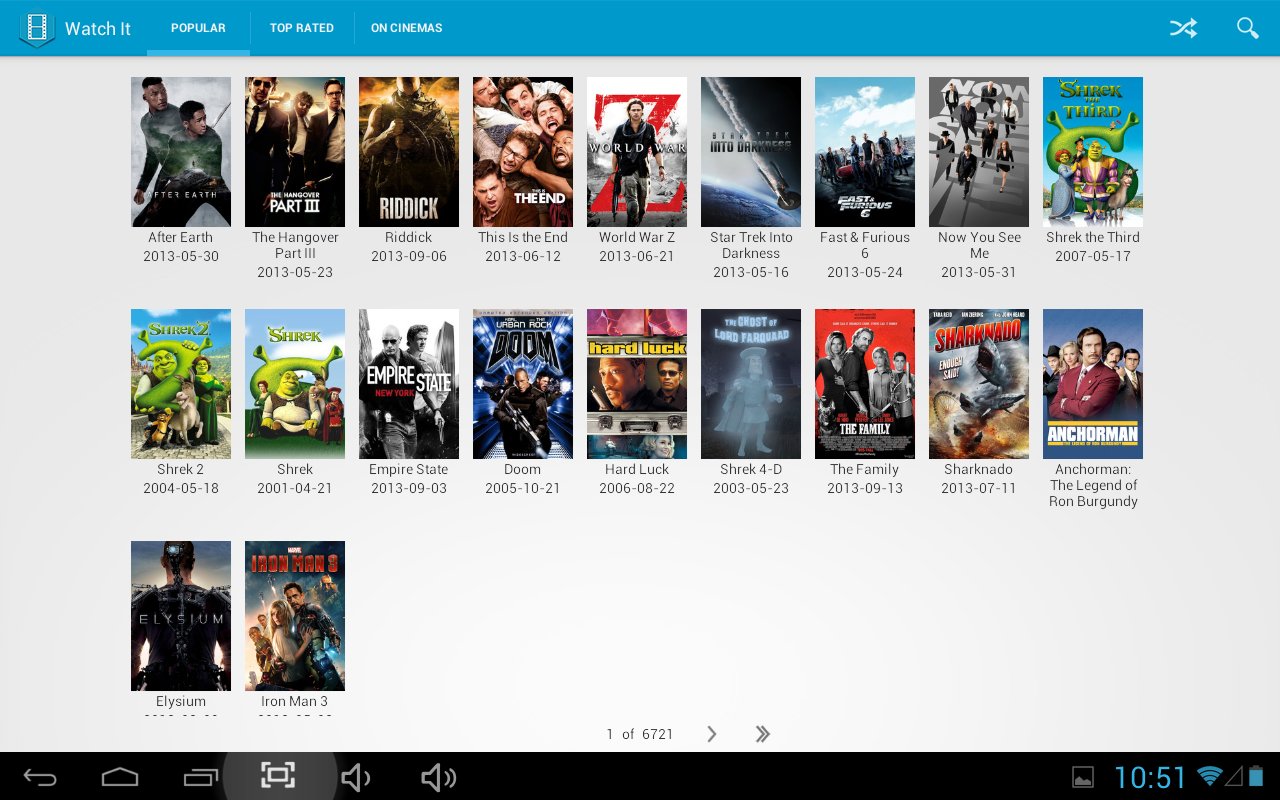Switch to Popular tab
Screen dimensions: 1280x800
(198, 28)
